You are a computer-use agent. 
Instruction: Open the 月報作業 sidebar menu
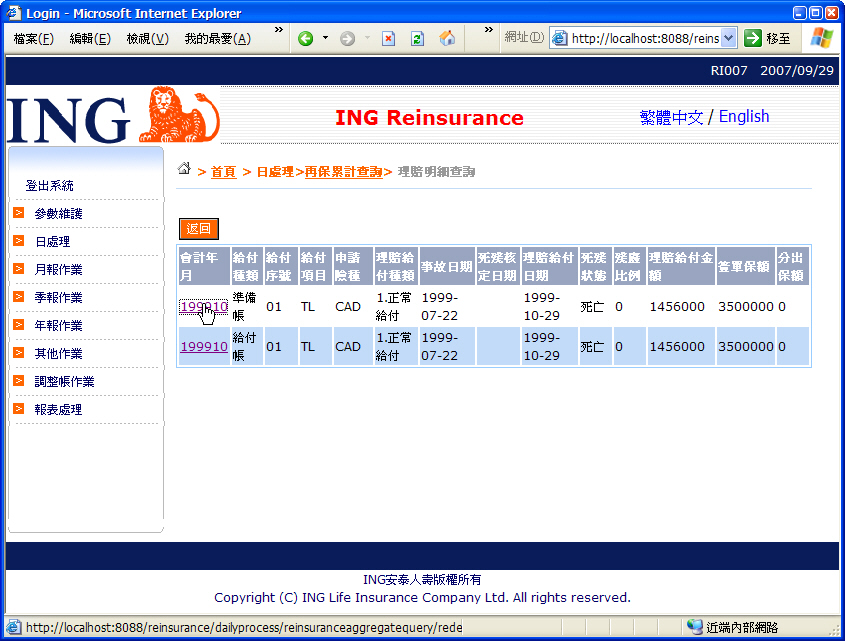(x=58, y=270)
